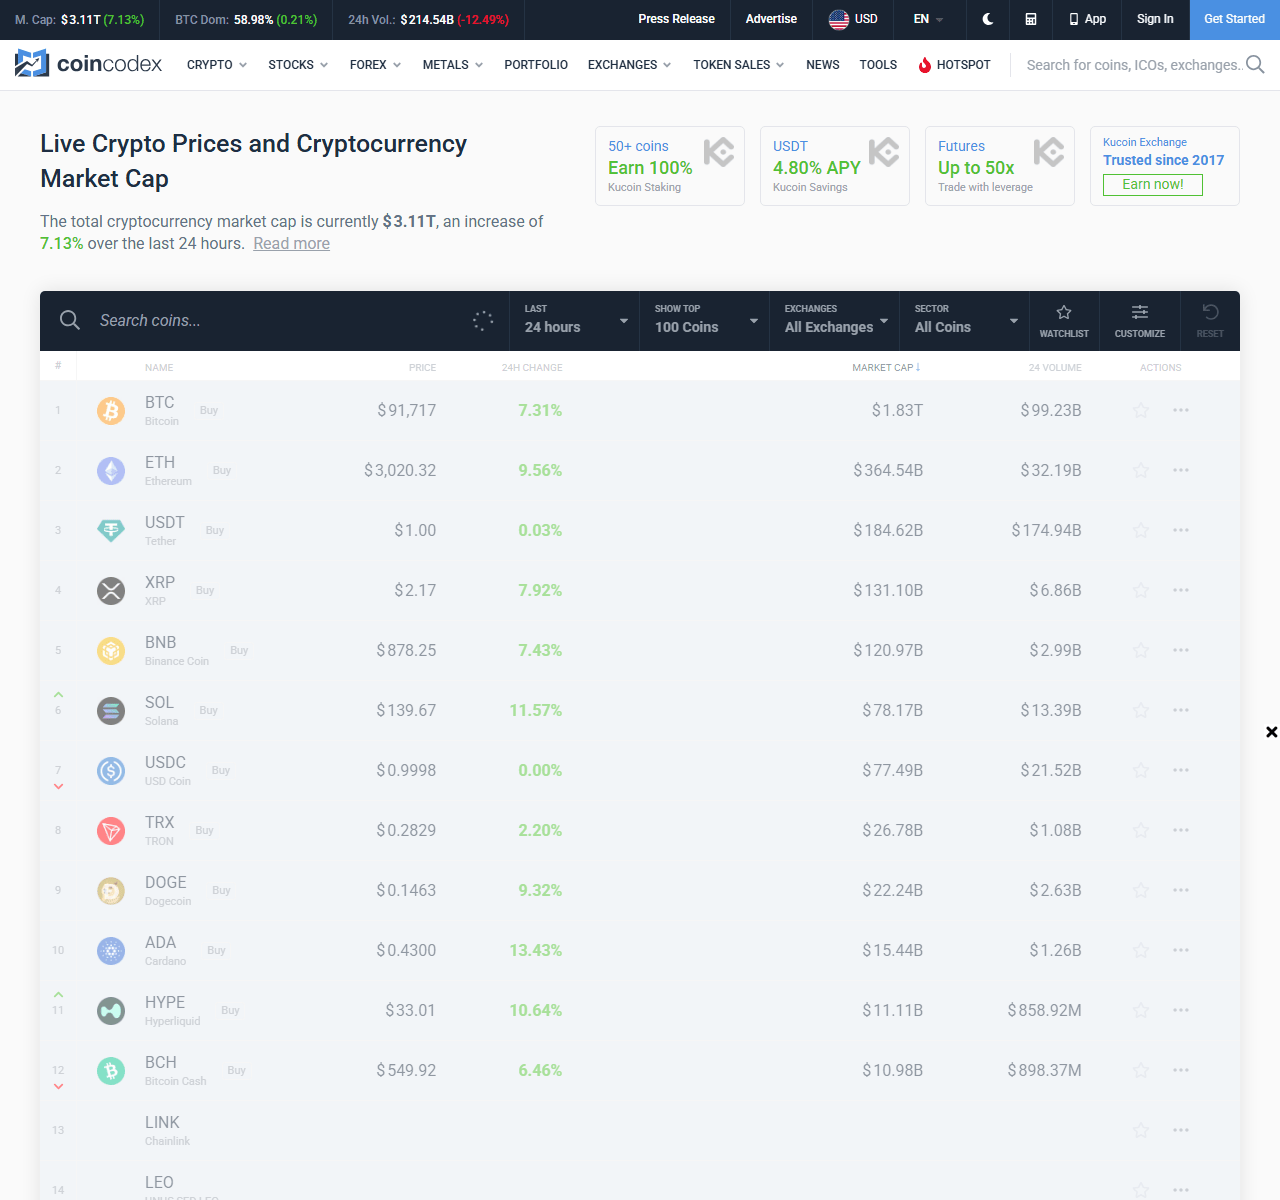Go to the Portfolio menu item
The width and height of the screenshot is (1280, 1200).
point(536,65)
